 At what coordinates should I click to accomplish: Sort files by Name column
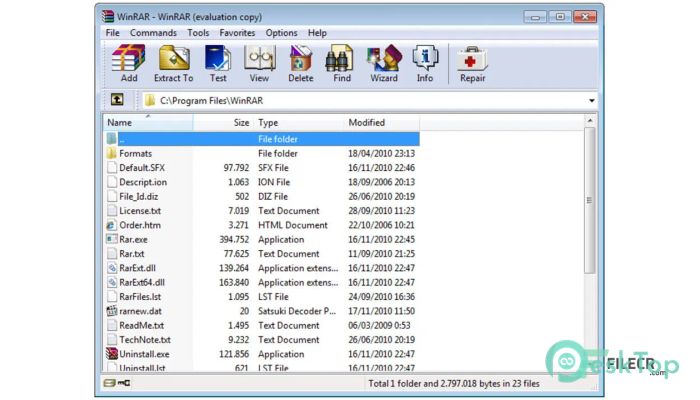pyautogui.click(x=148, y=122)
